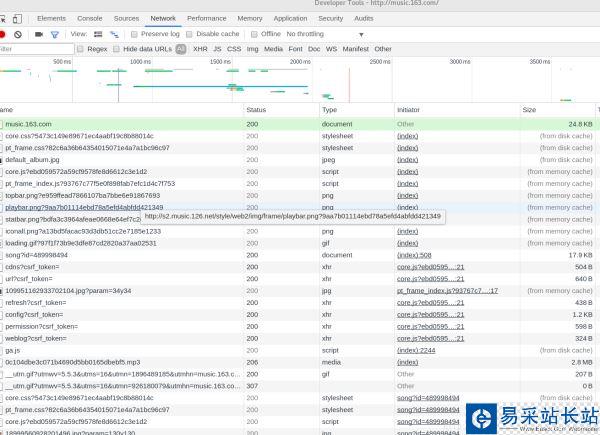
Task: Select the weblog?csrf_token= request
Action: click(298, 339)
